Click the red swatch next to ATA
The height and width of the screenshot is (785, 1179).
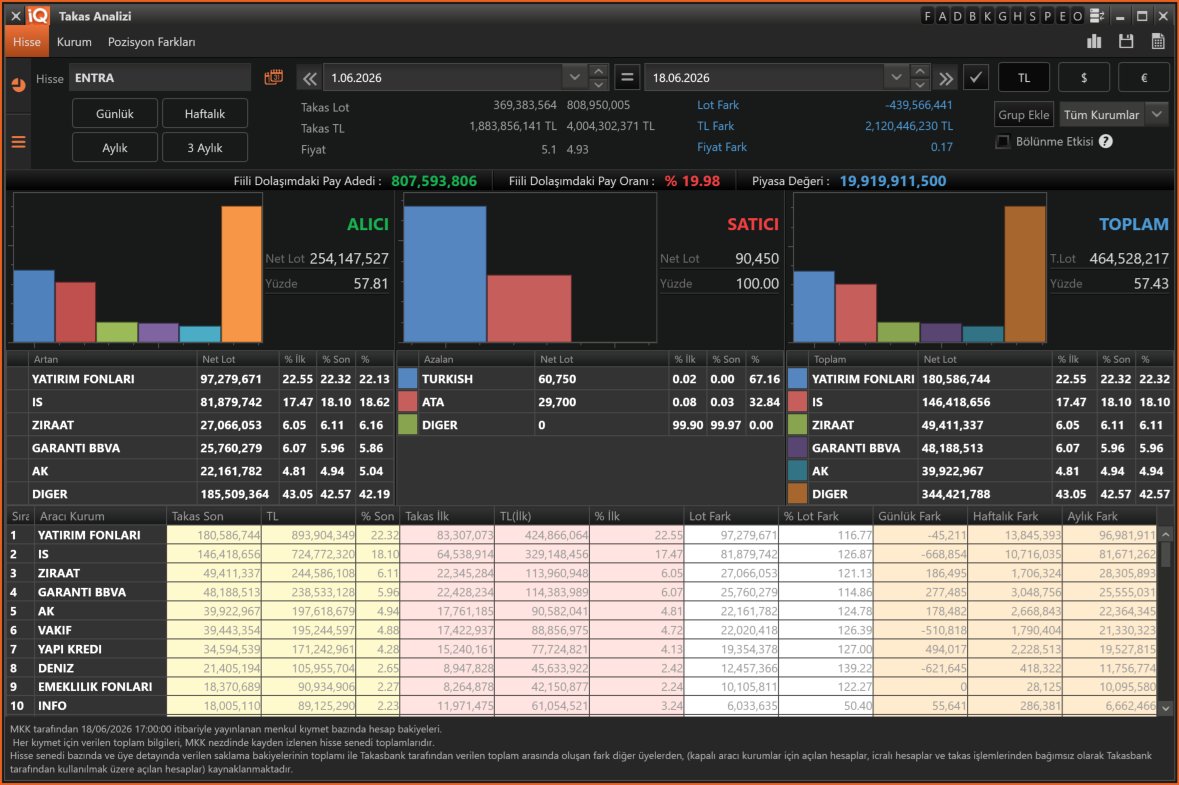tap(407, 402)
